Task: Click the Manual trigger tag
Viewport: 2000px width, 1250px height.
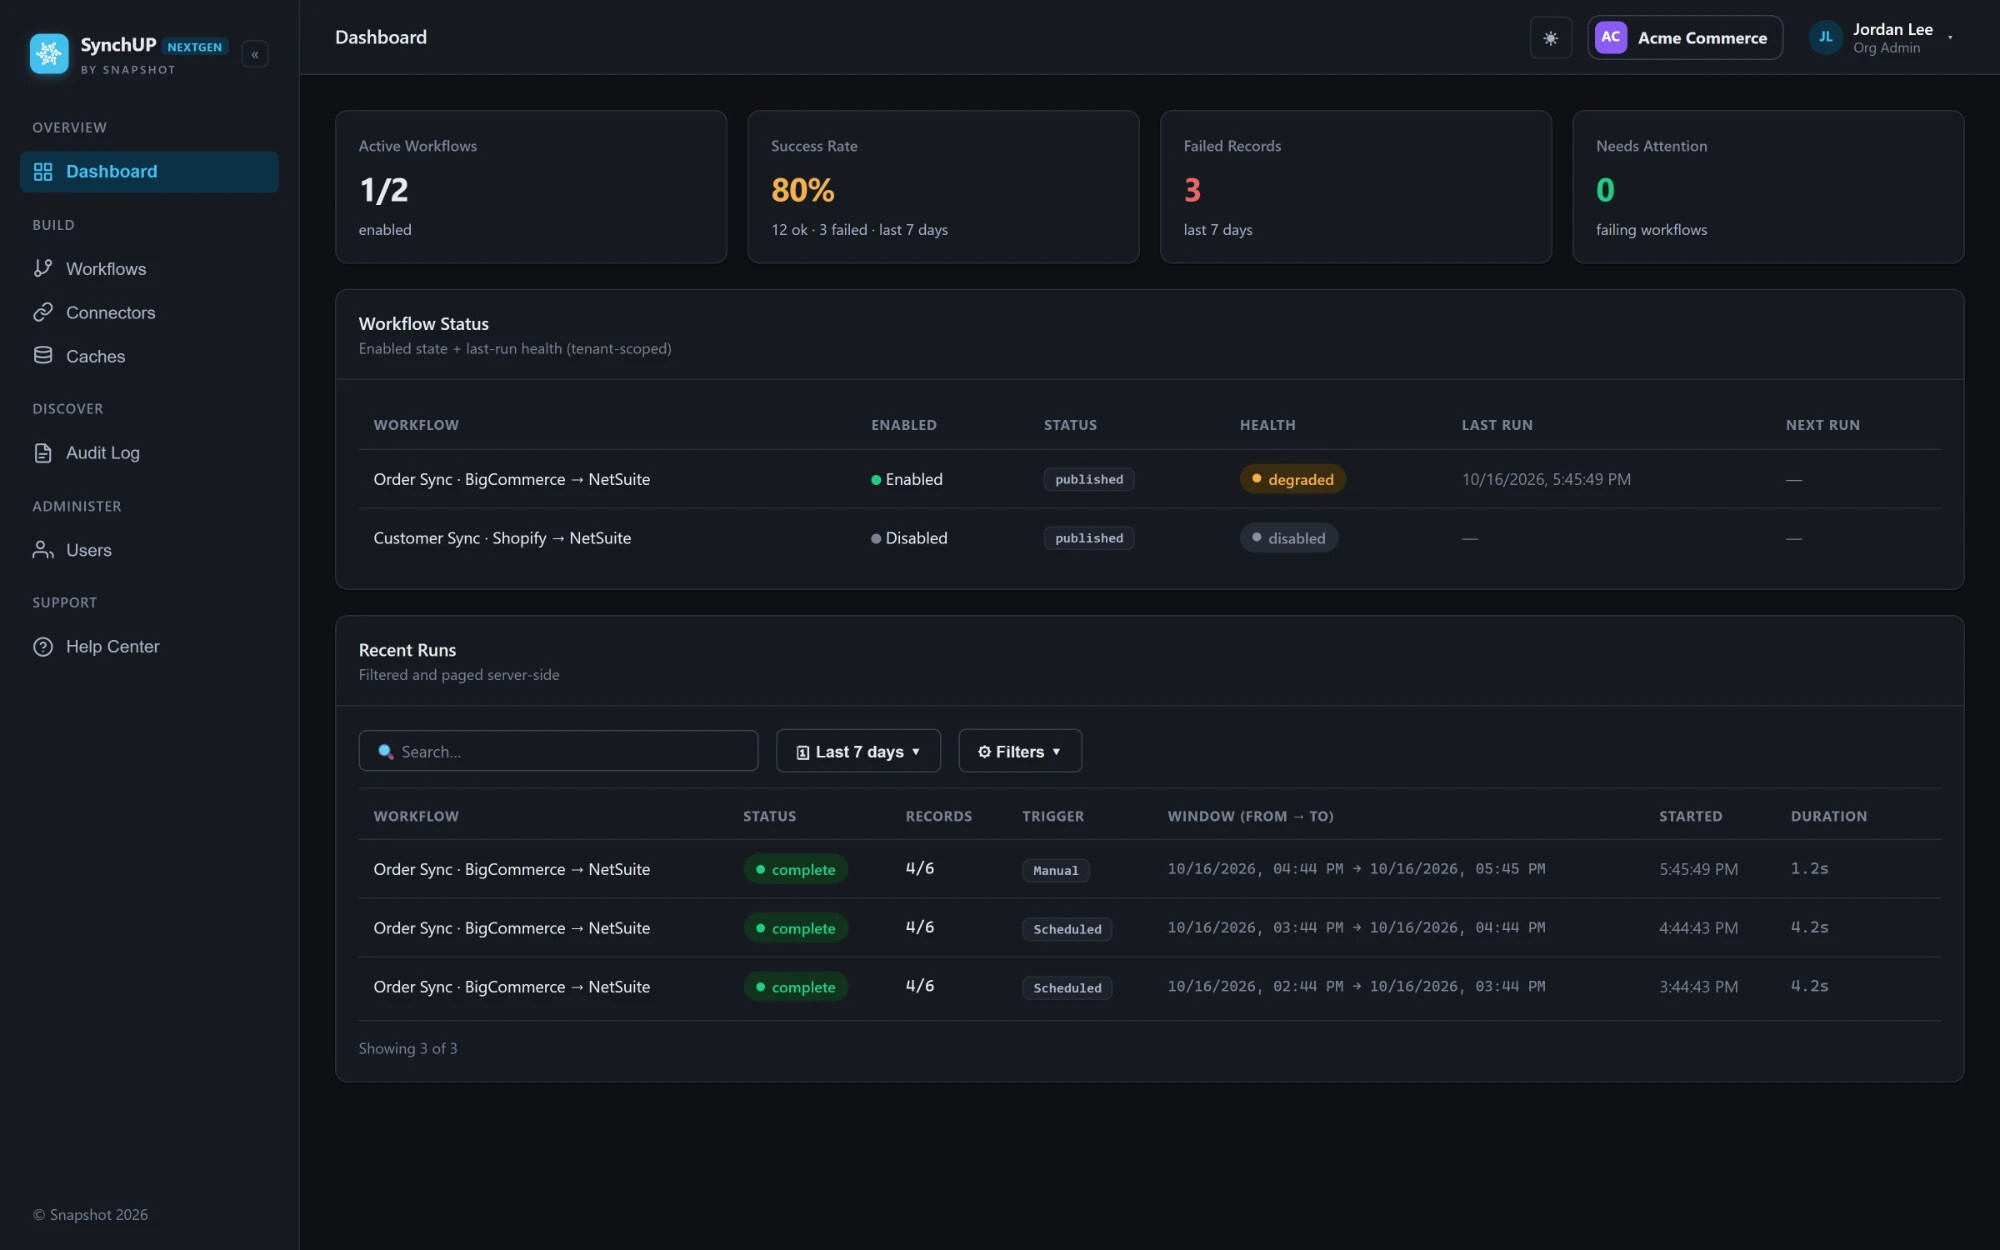Action: (1056, 870)
